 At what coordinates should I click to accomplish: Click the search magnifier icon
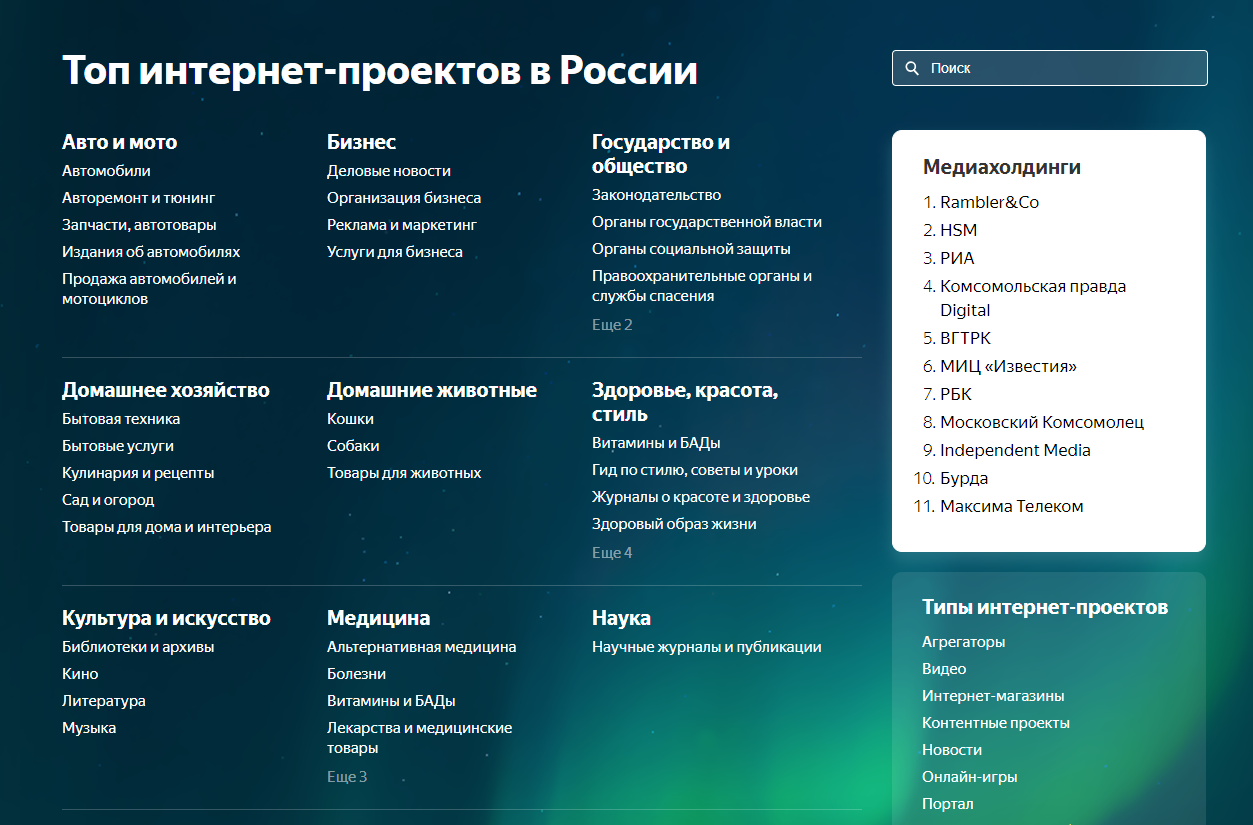912,68
